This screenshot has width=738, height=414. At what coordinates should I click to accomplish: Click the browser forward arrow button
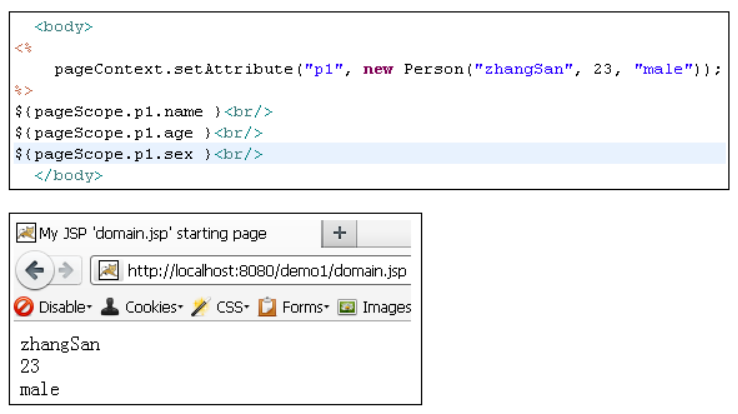(66, 271)
